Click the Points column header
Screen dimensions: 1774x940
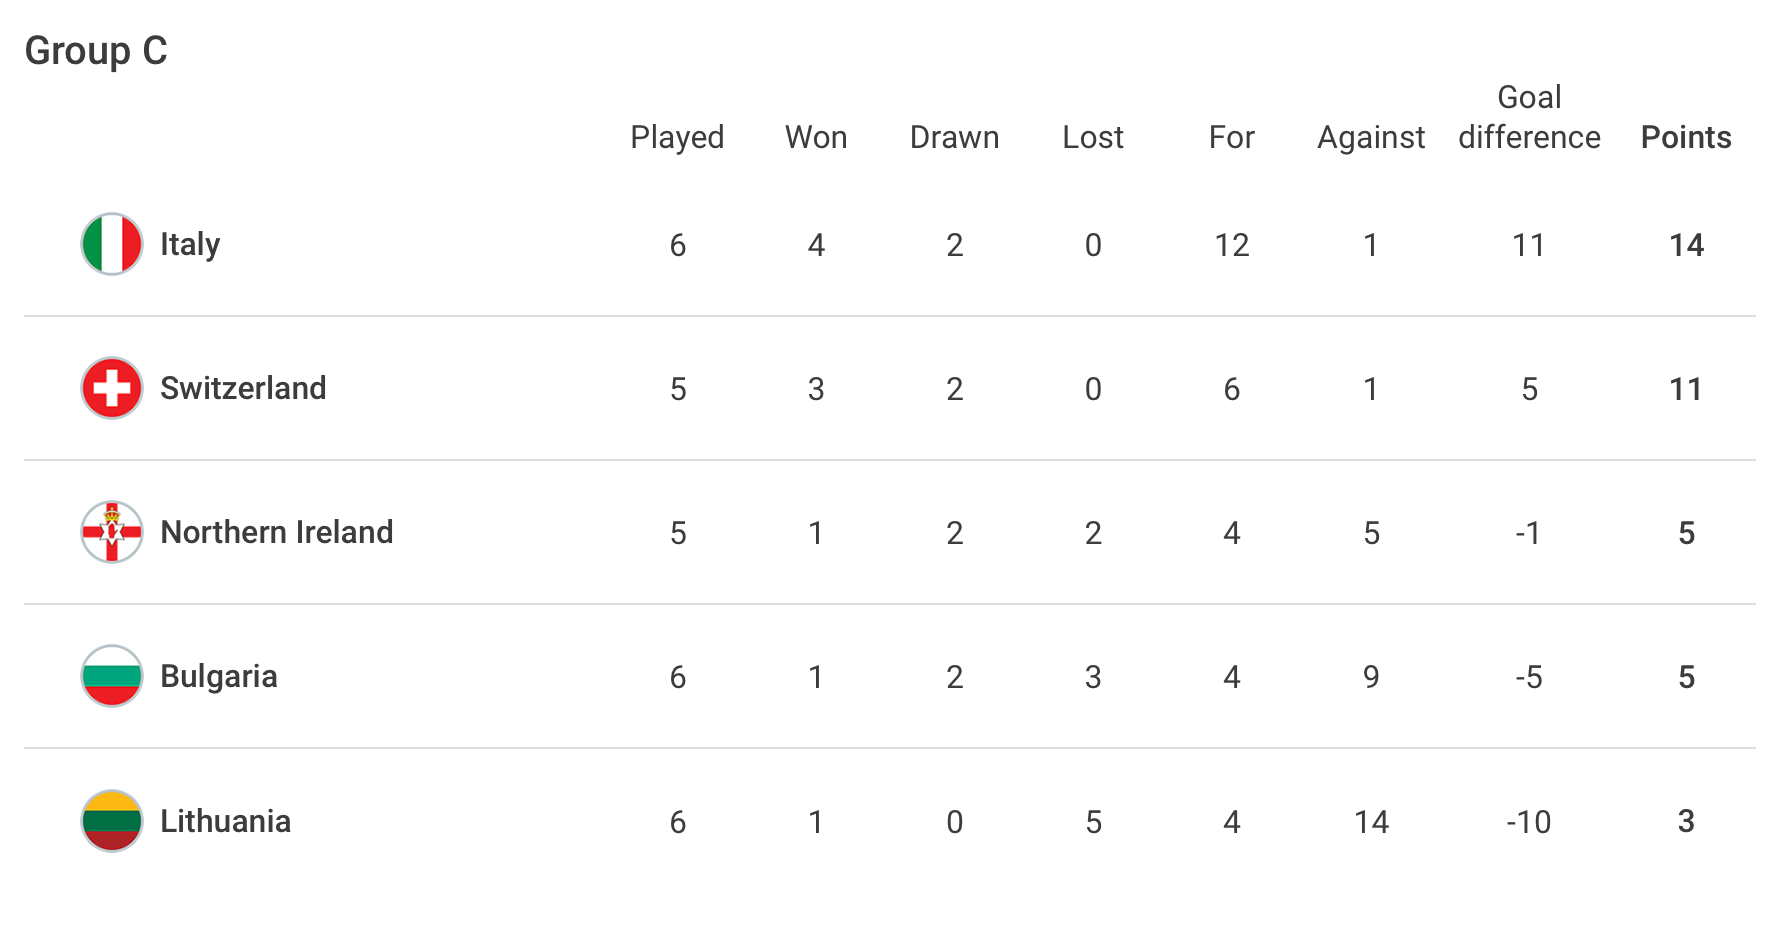click(x=1686, y=137)
